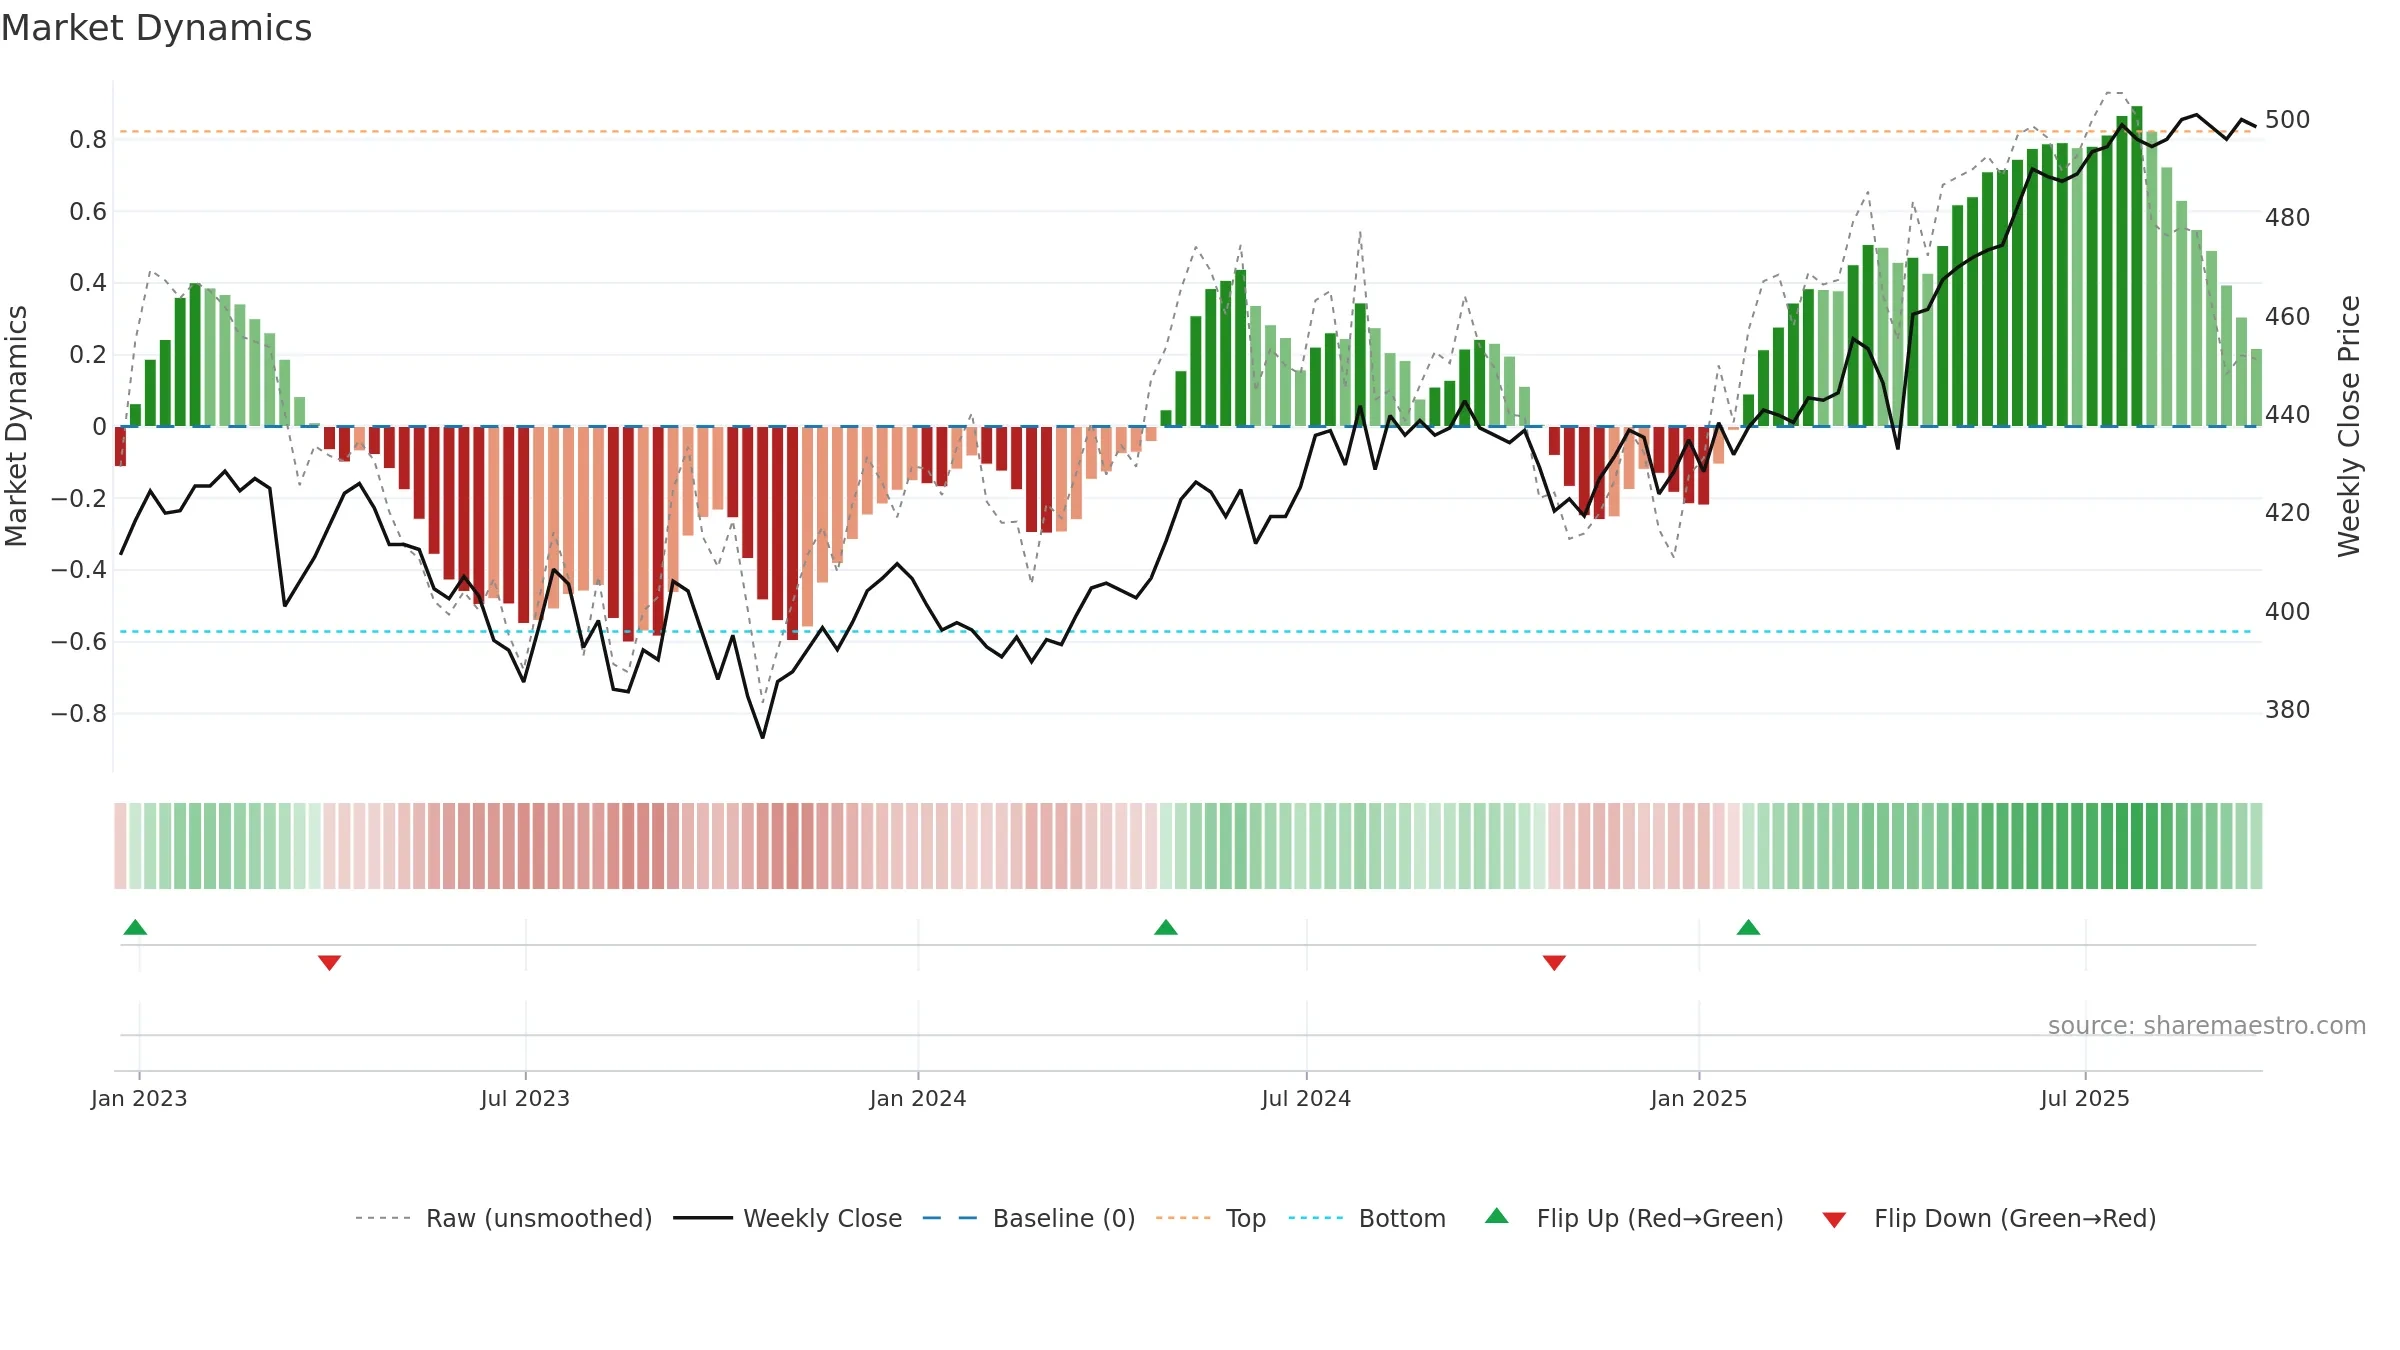2400x1350 pixels.
Task: Click the Market Dynamics chart title
Action: pos(156,28)
